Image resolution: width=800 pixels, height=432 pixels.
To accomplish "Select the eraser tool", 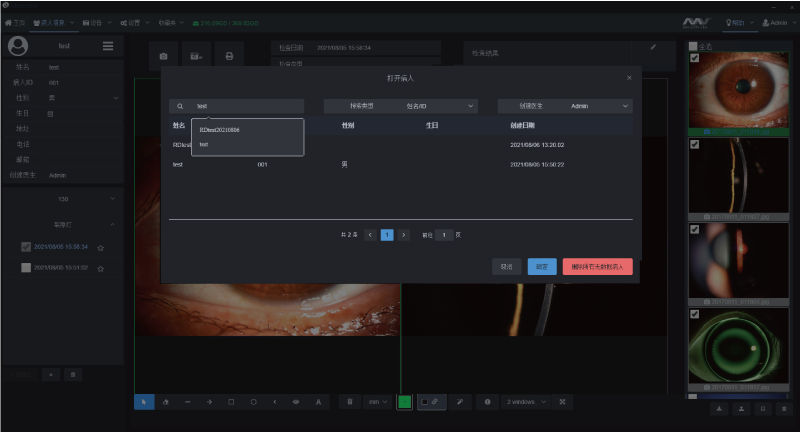I will point(166,402).
